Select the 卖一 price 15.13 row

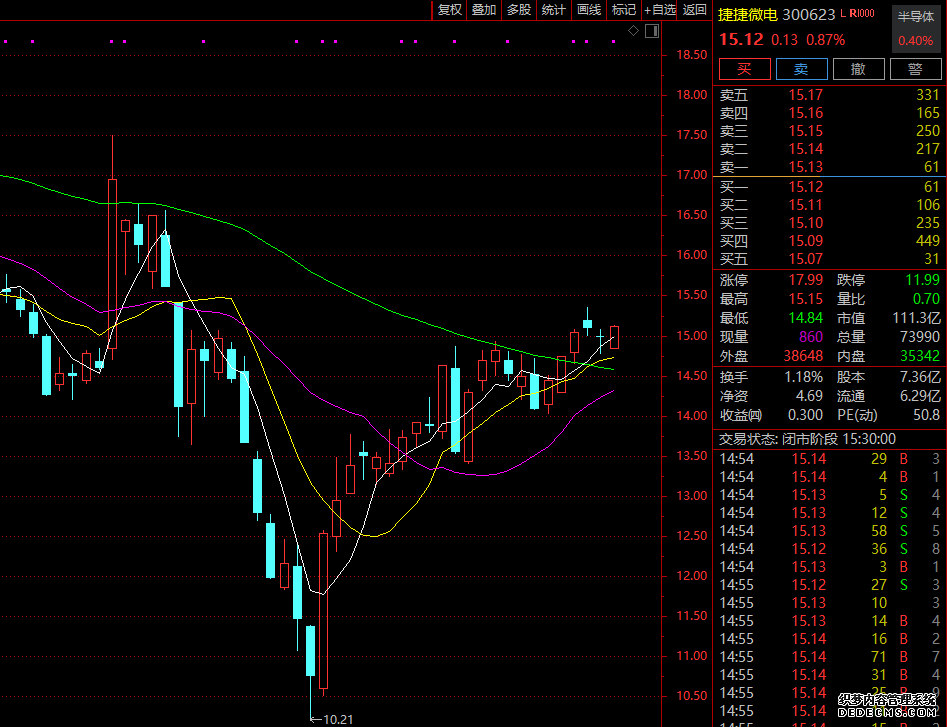(805, 167)
